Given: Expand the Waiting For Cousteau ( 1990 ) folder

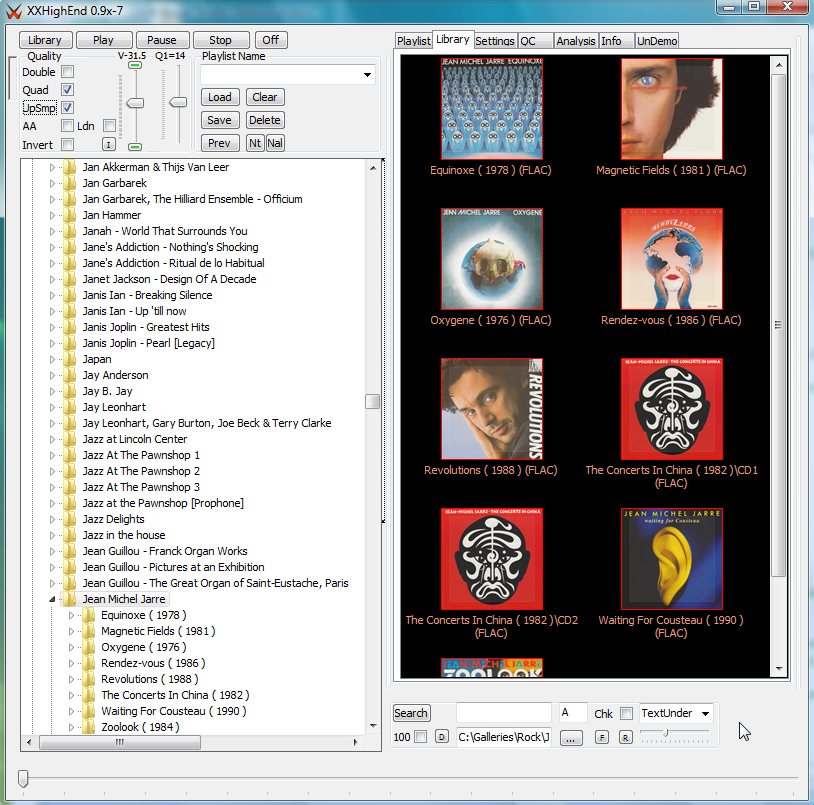Looking at the screenshot, I should [72, 711].
